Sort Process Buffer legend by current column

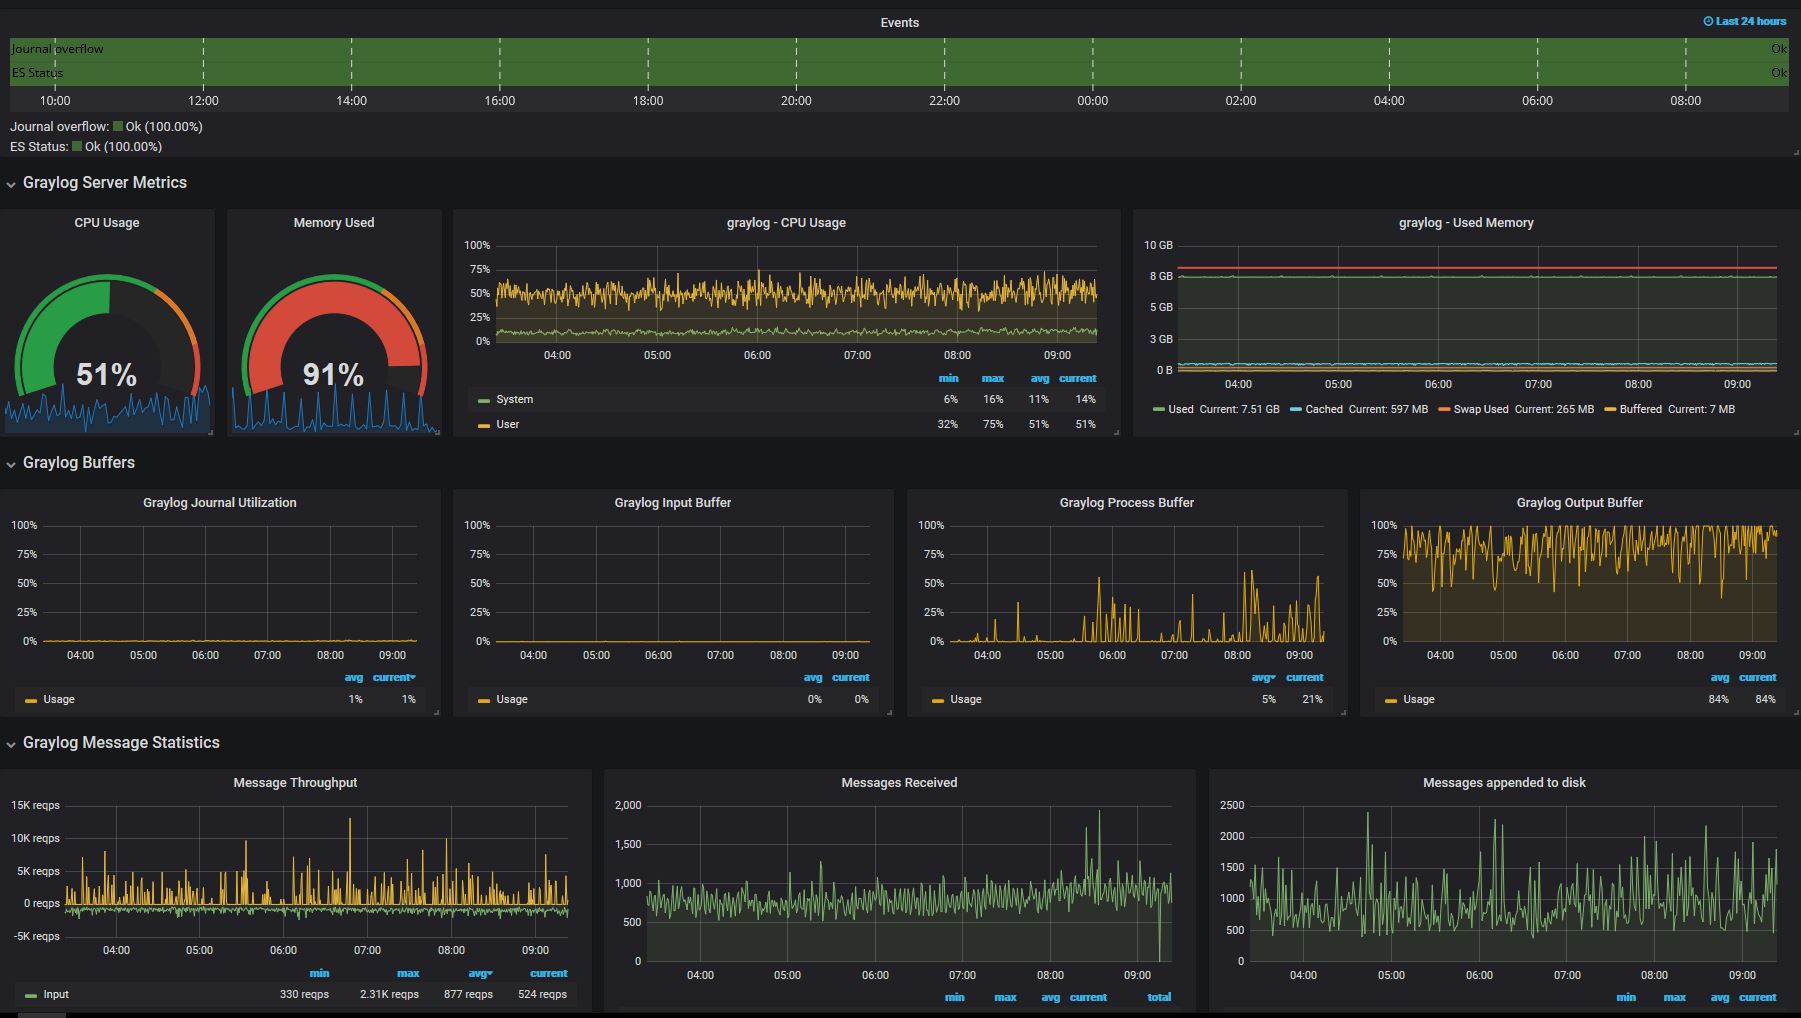coord(1304,677)
